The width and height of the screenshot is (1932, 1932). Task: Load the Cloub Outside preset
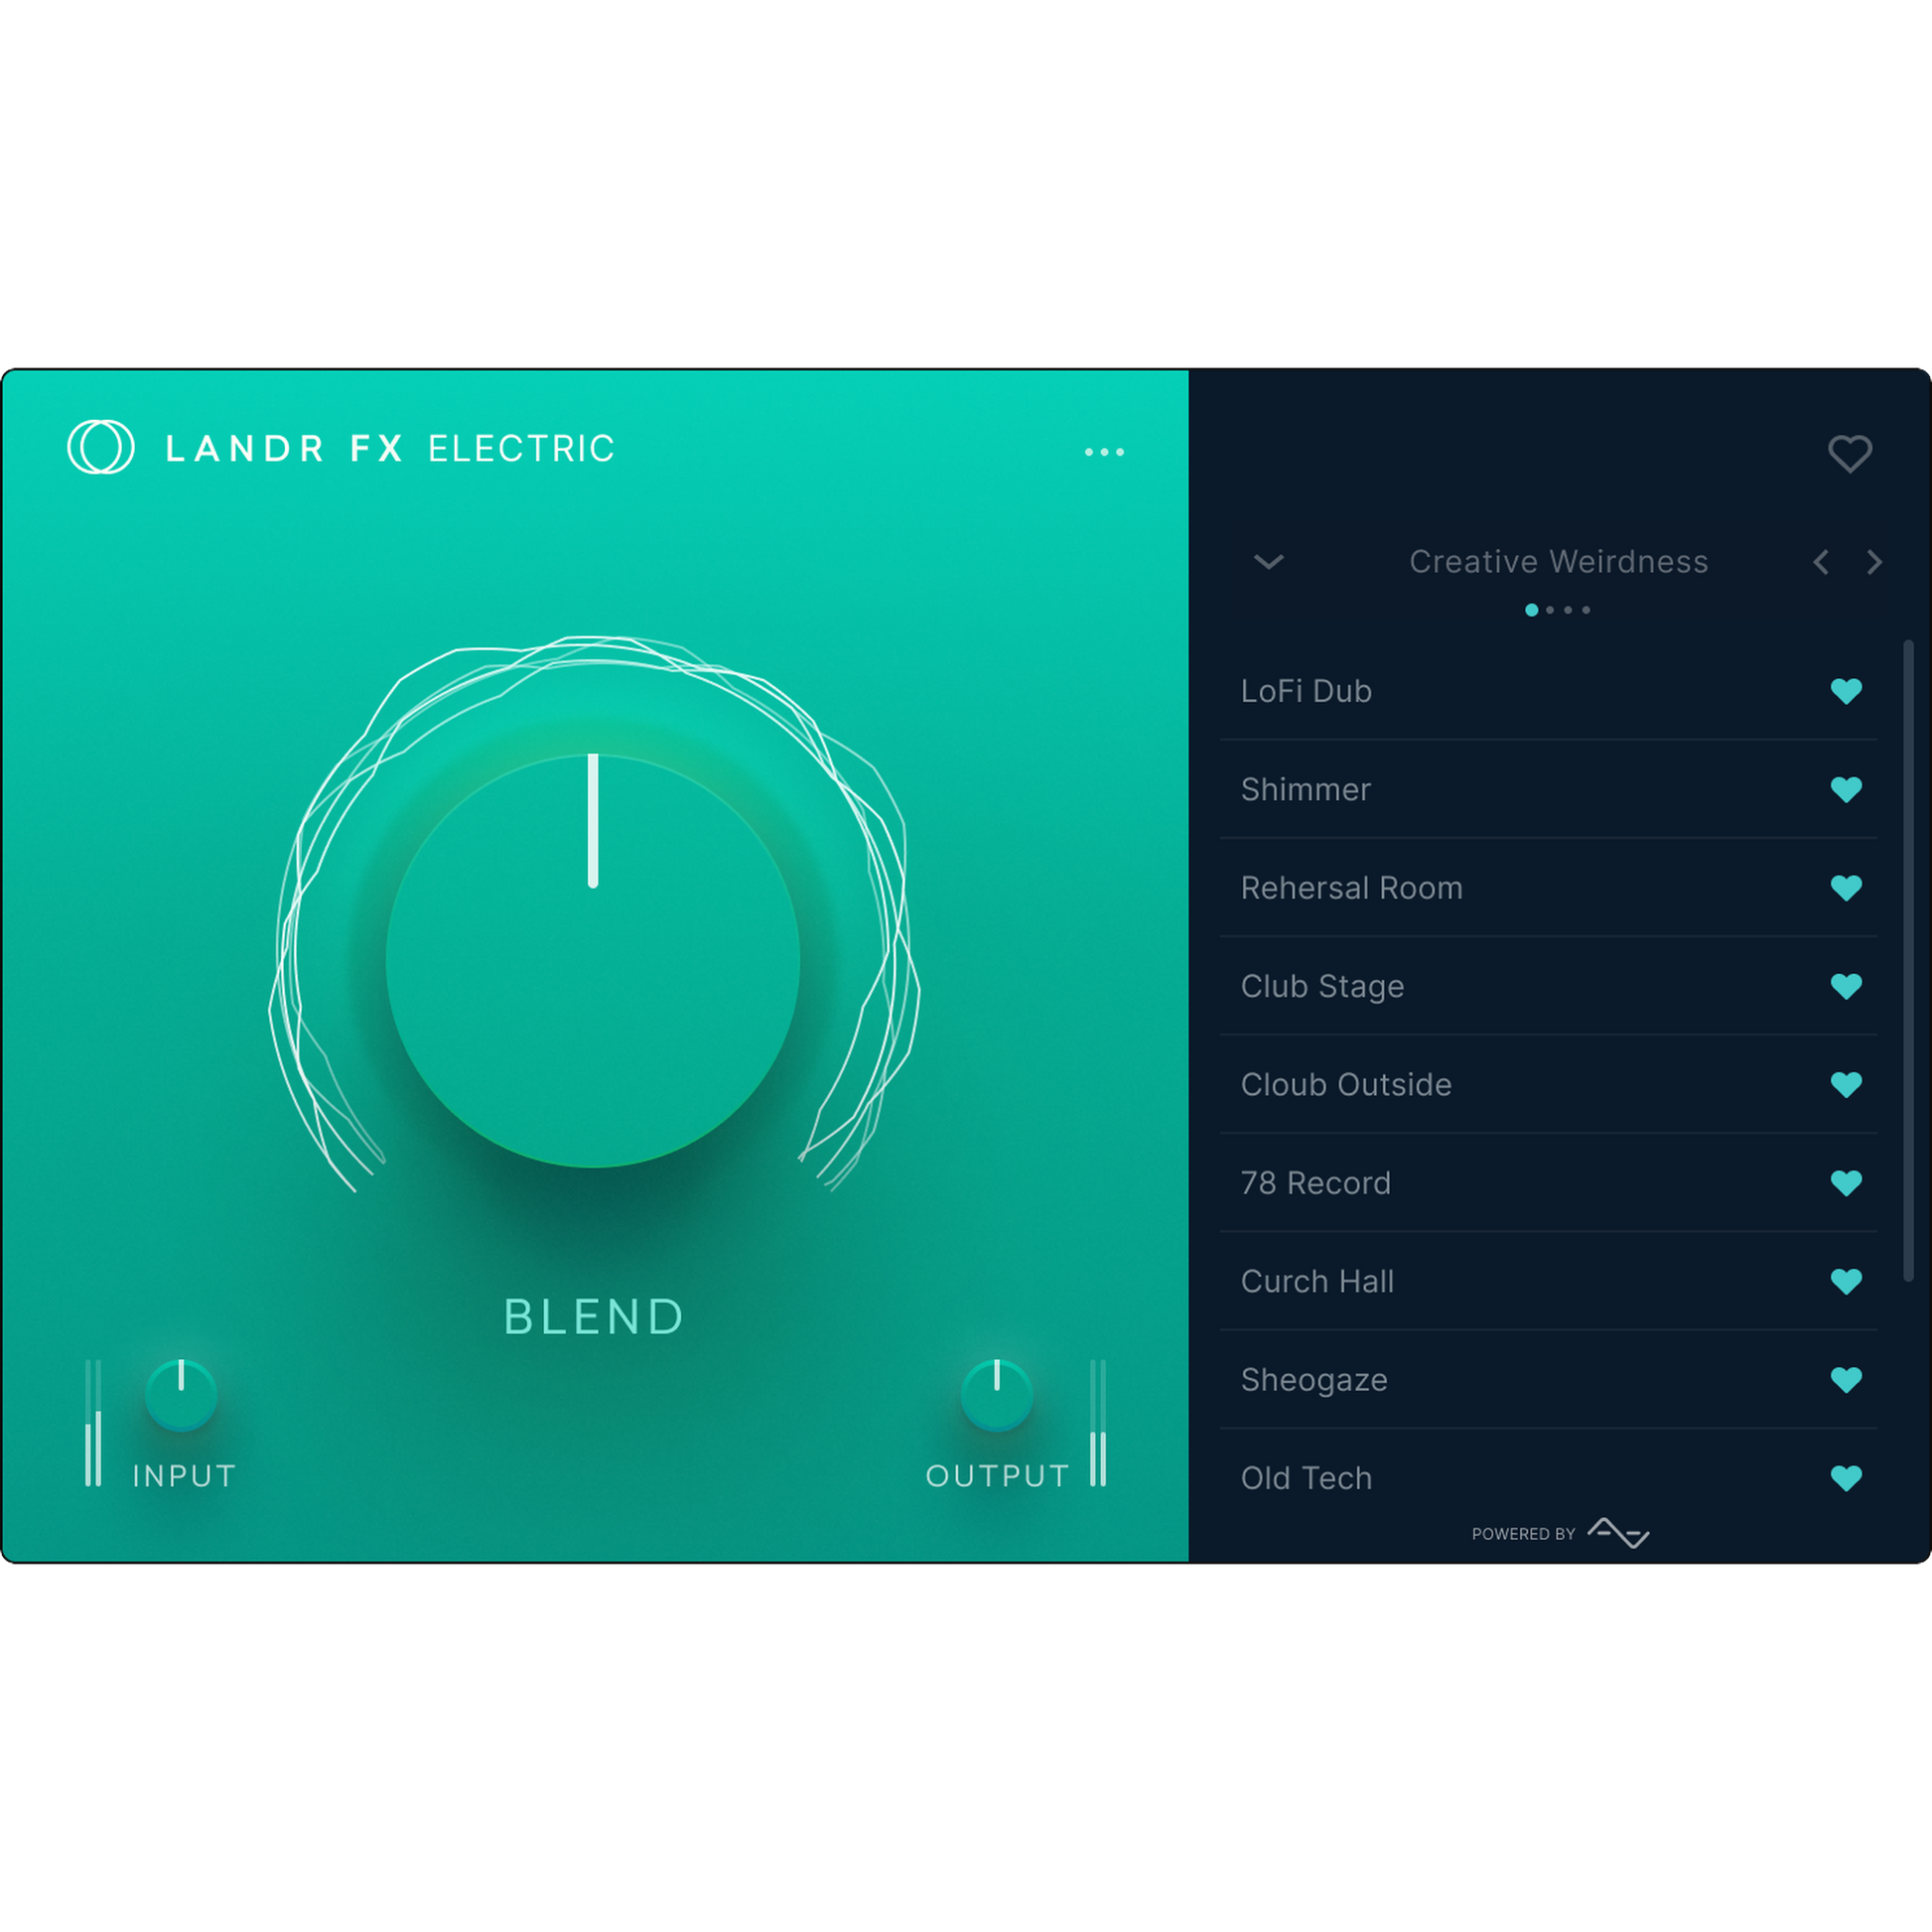[x=1345, y=1084]
